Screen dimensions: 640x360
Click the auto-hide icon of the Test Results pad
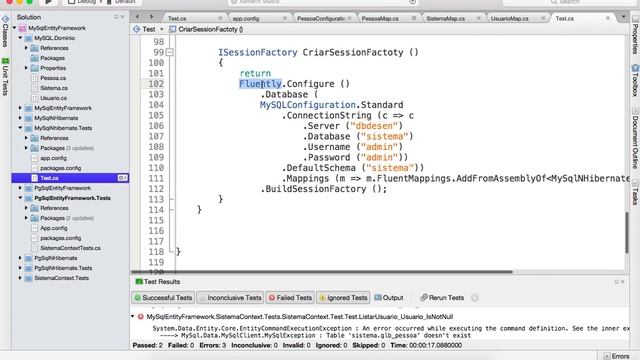pos(617,282)
